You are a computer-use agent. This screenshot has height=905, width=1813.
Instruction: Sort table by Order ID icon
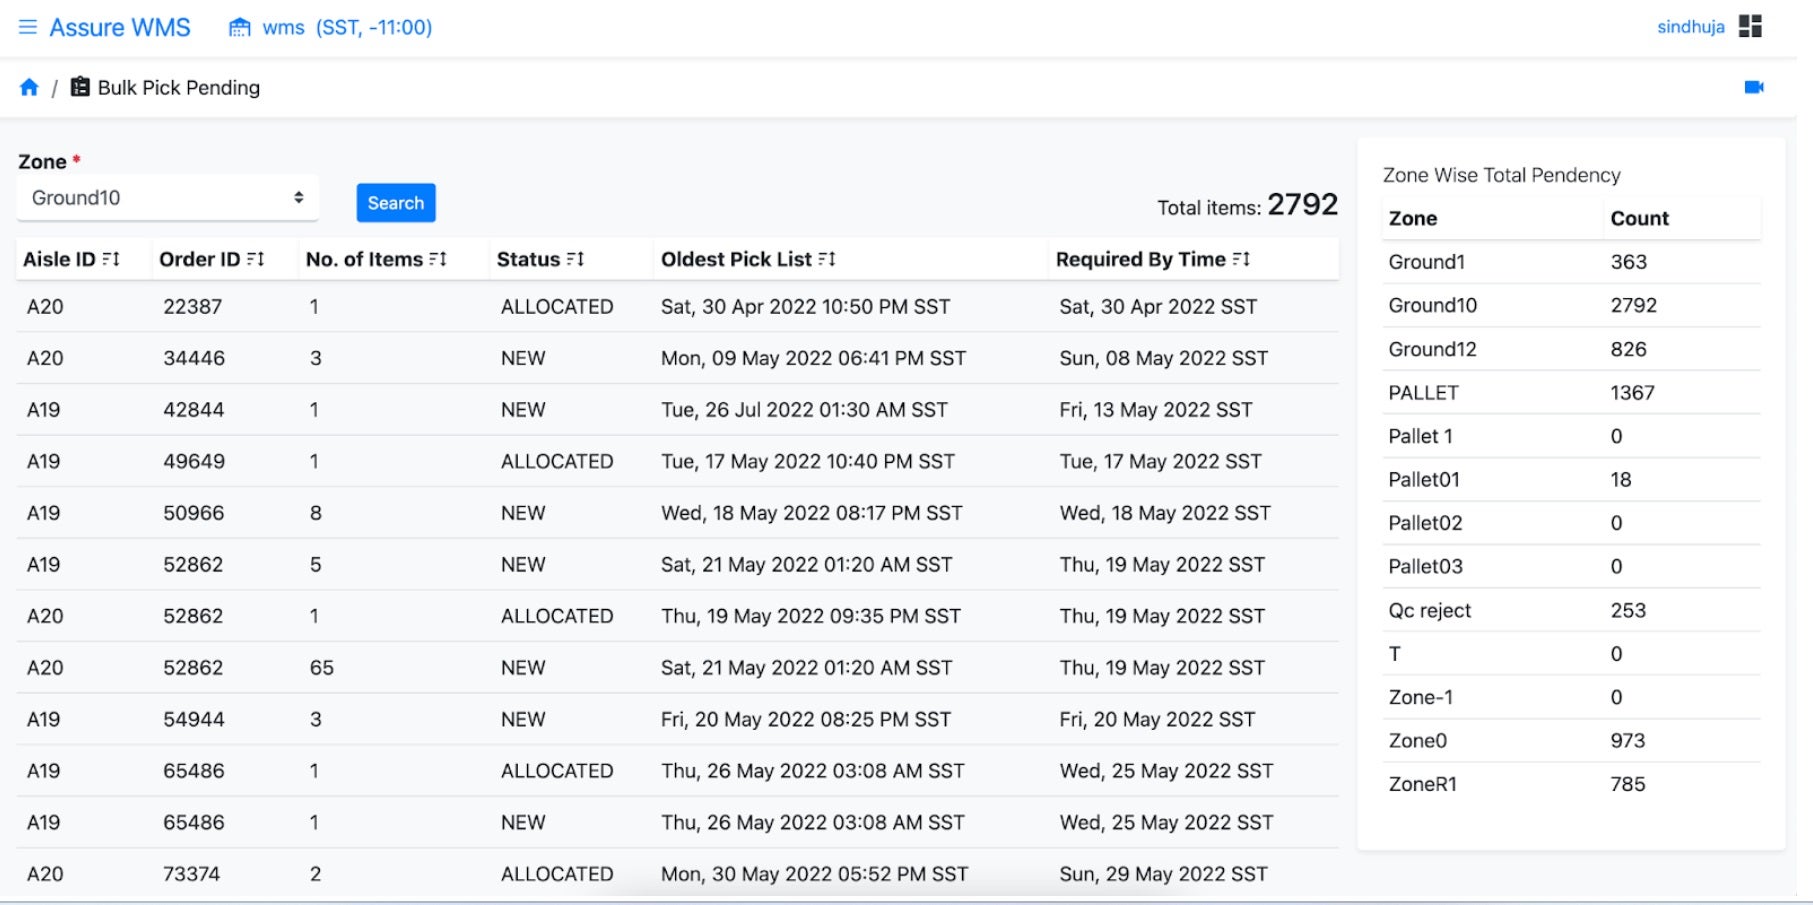pyautogui.click(x=256, y=260)
